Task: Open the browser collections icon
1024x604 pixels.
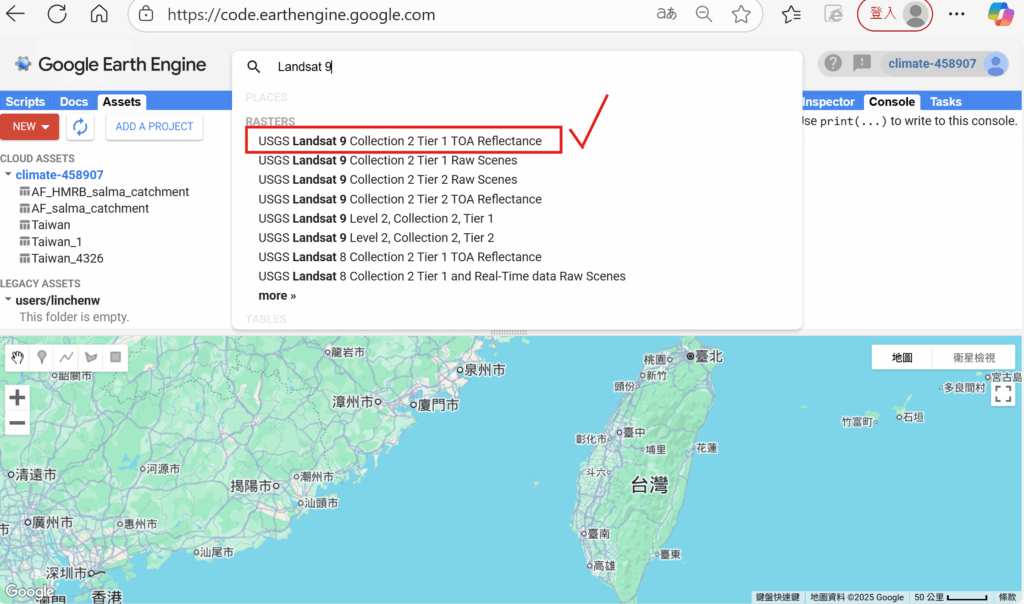Action: [833, 14]
